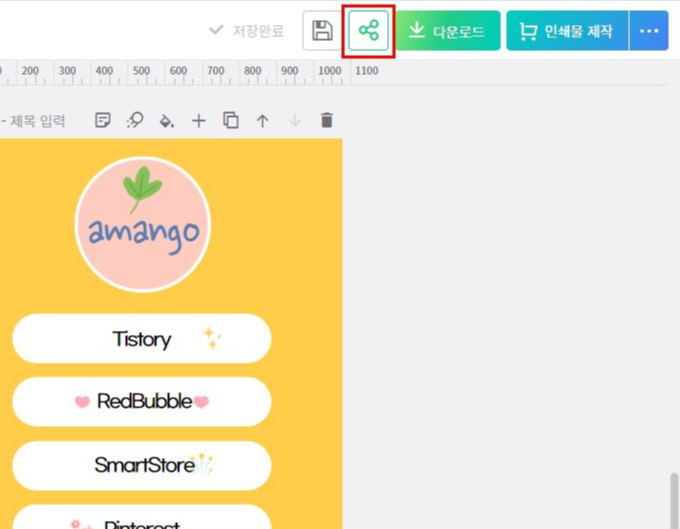Open the three-dot more options menu

pos(649,31)
